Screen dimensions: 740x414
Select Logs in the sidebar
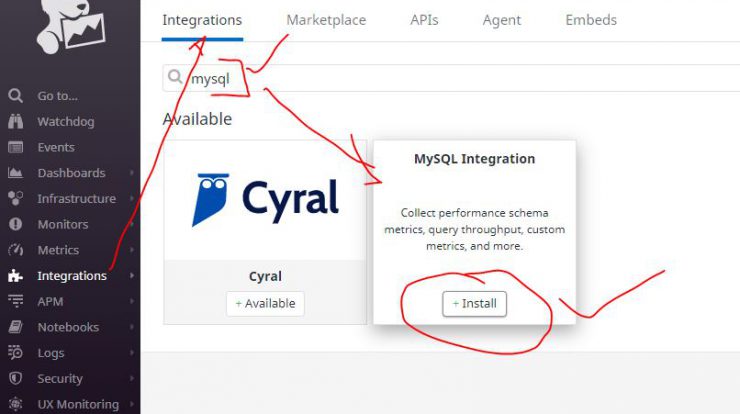click(x=50, y=353)
